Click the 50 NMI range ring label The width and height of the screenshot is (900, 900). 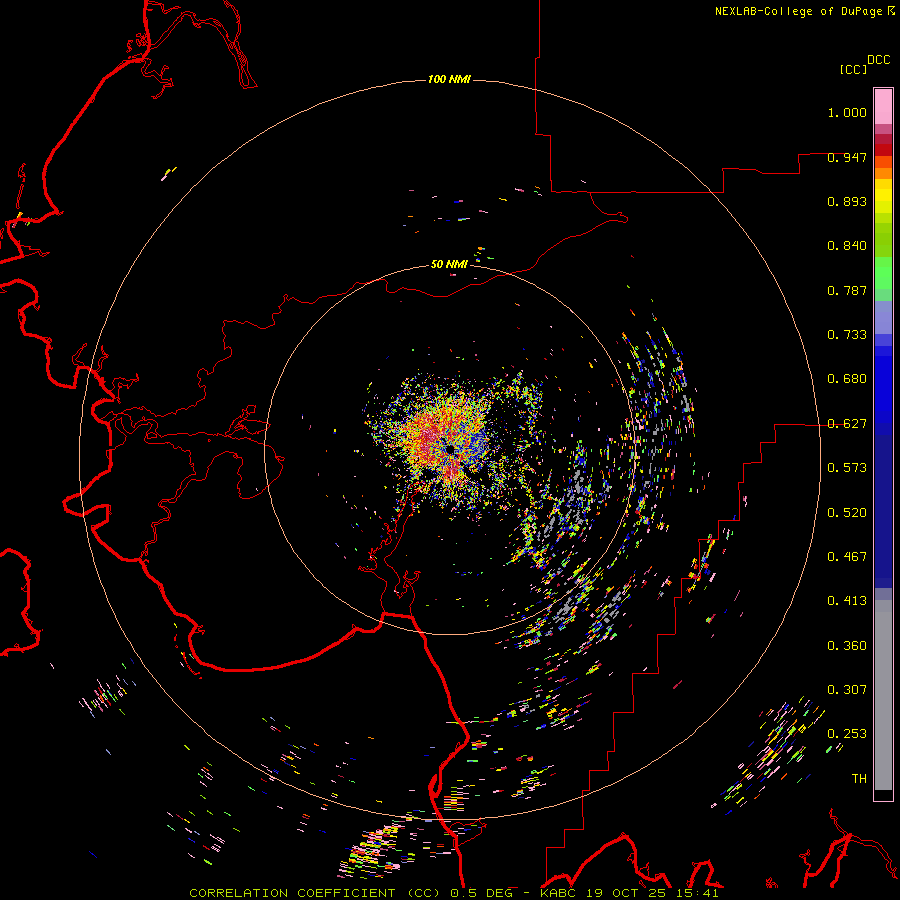point(449,265)
